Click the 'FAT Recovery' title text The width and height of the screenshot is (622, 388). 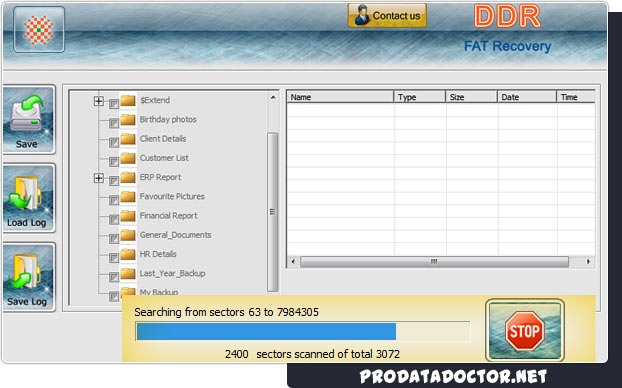click(x=507, y=46)
